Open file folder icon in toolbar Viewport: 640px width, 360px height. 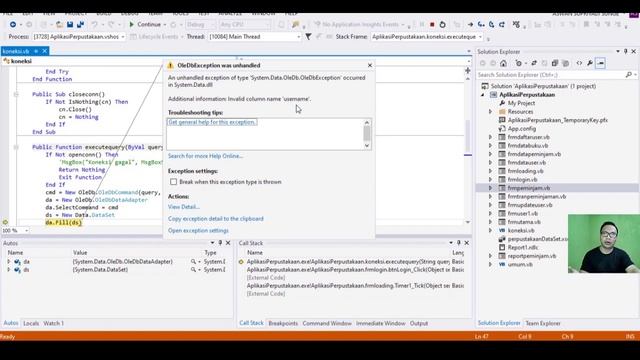coord(60,25)
